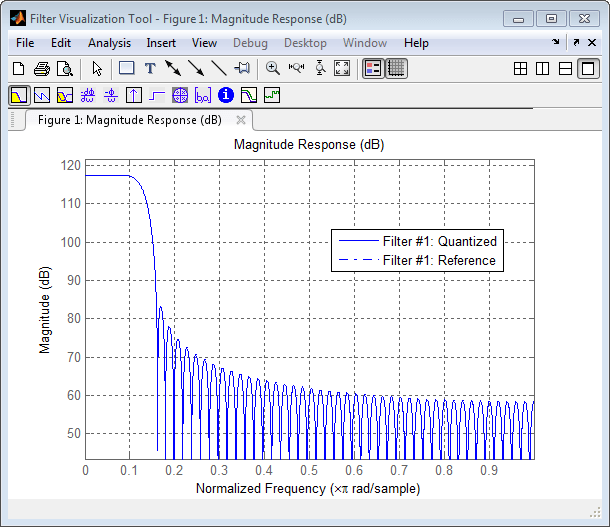Switch to Phase Response analysis
Viewport: 610px width, 527px height.
(42, 96)
